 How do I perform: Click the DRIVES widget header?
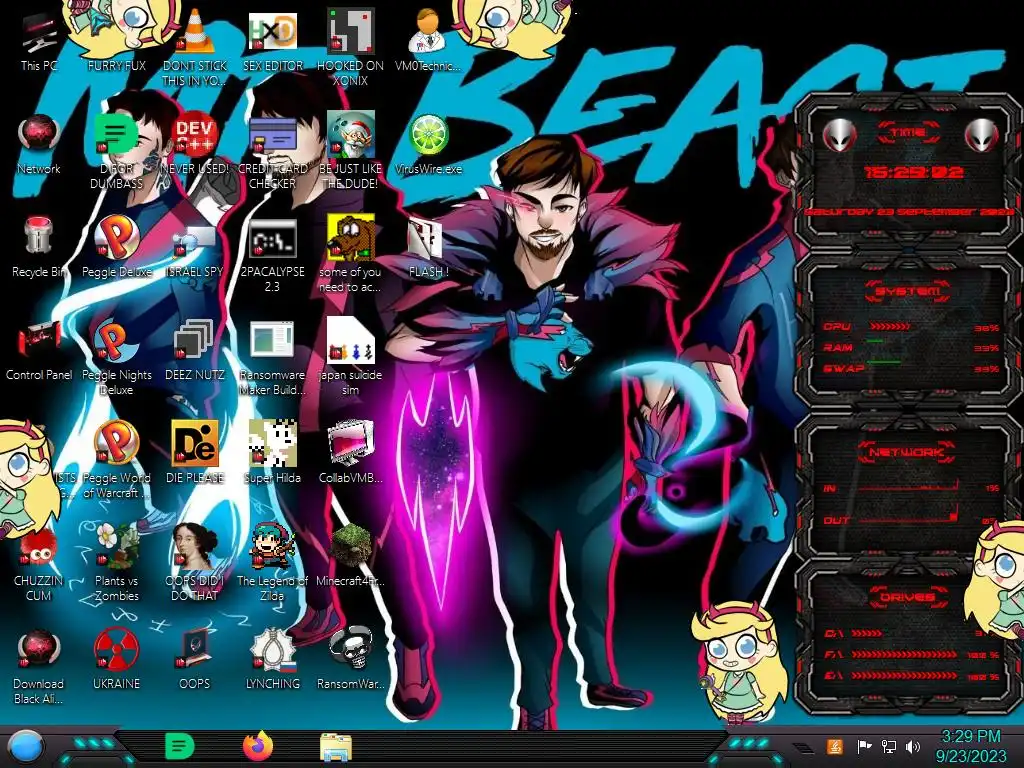pos(906,597)
